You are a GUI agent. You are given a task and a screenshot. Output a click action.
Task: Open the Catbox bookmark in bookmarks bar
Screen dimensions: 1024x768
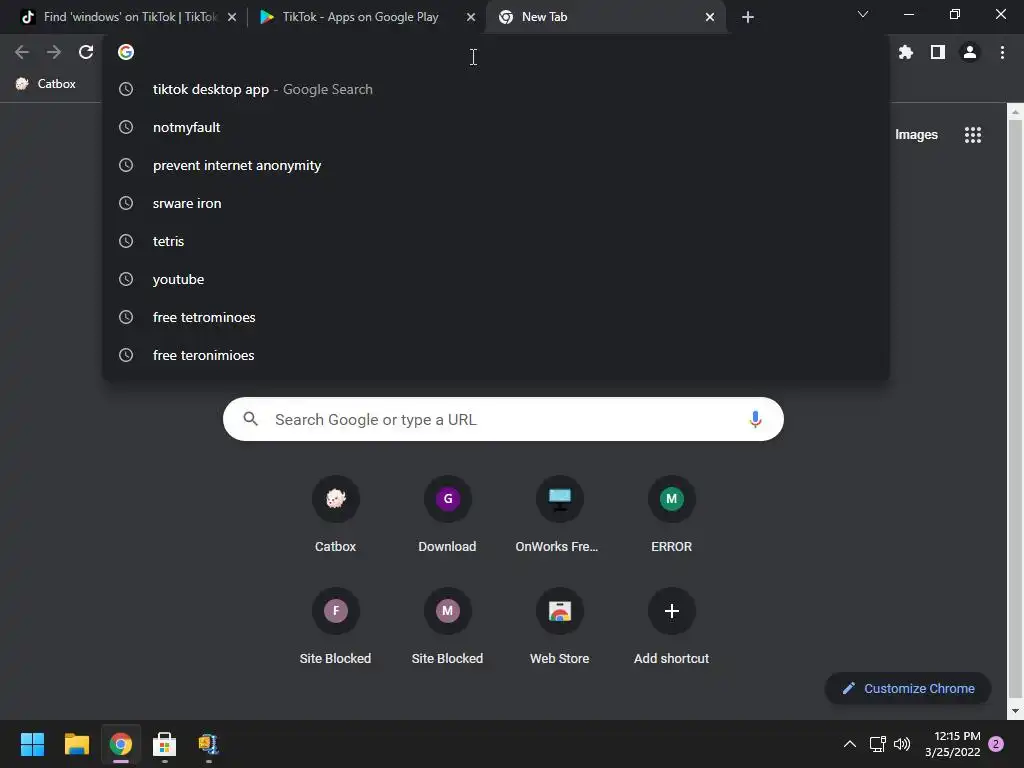(x=46, y=84)
